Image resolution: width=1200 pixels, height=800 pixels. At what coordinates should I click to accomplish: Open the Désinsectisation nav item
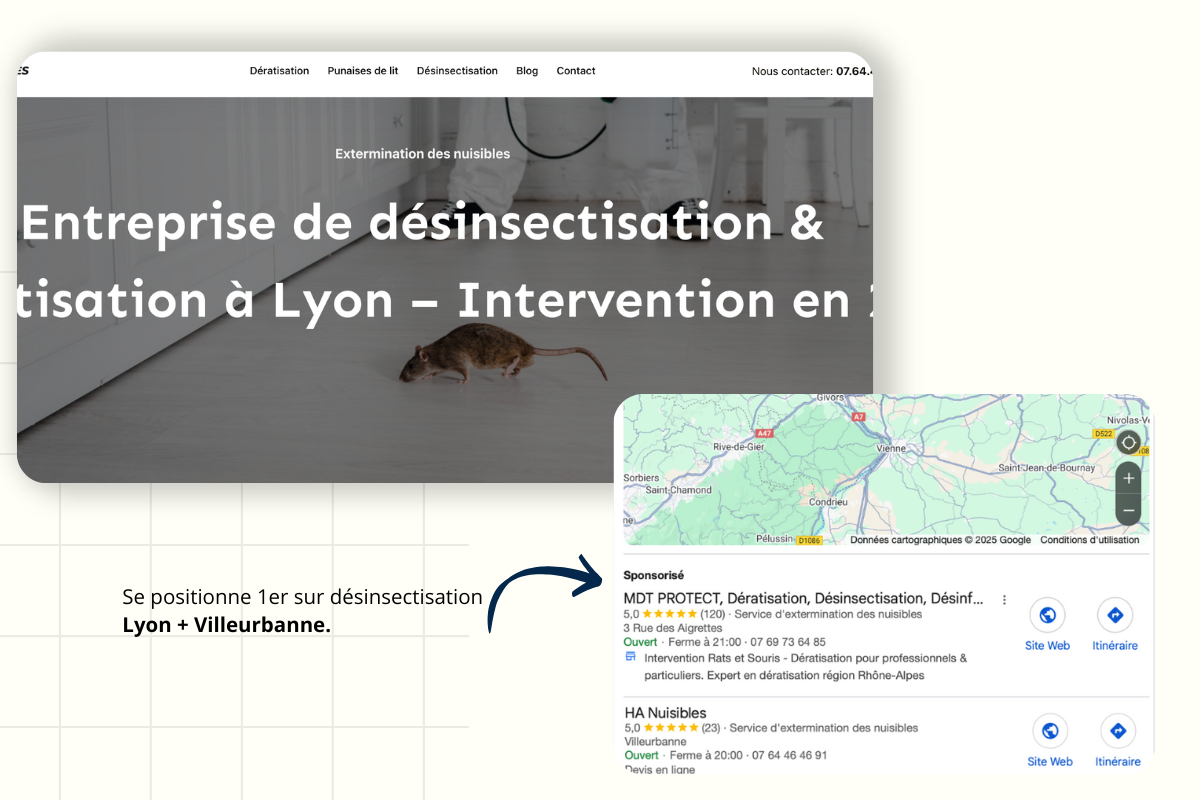(x=457, y=71)
